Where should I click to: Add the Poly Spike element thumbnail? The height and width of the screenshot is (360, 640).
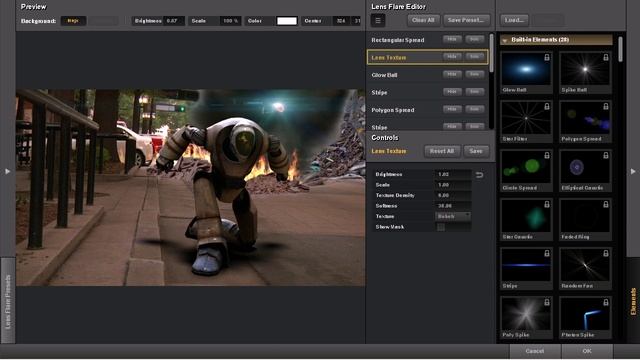526,317
